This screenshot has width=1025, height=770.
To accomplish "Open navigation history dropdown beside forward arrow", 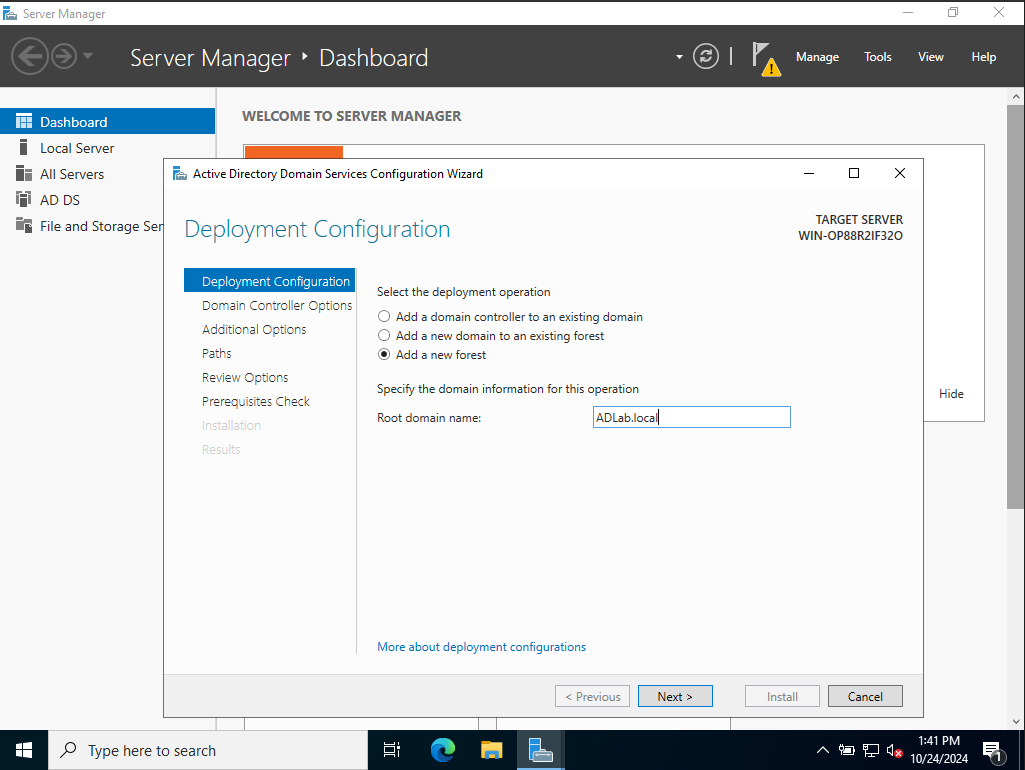I will coord(88,56).
